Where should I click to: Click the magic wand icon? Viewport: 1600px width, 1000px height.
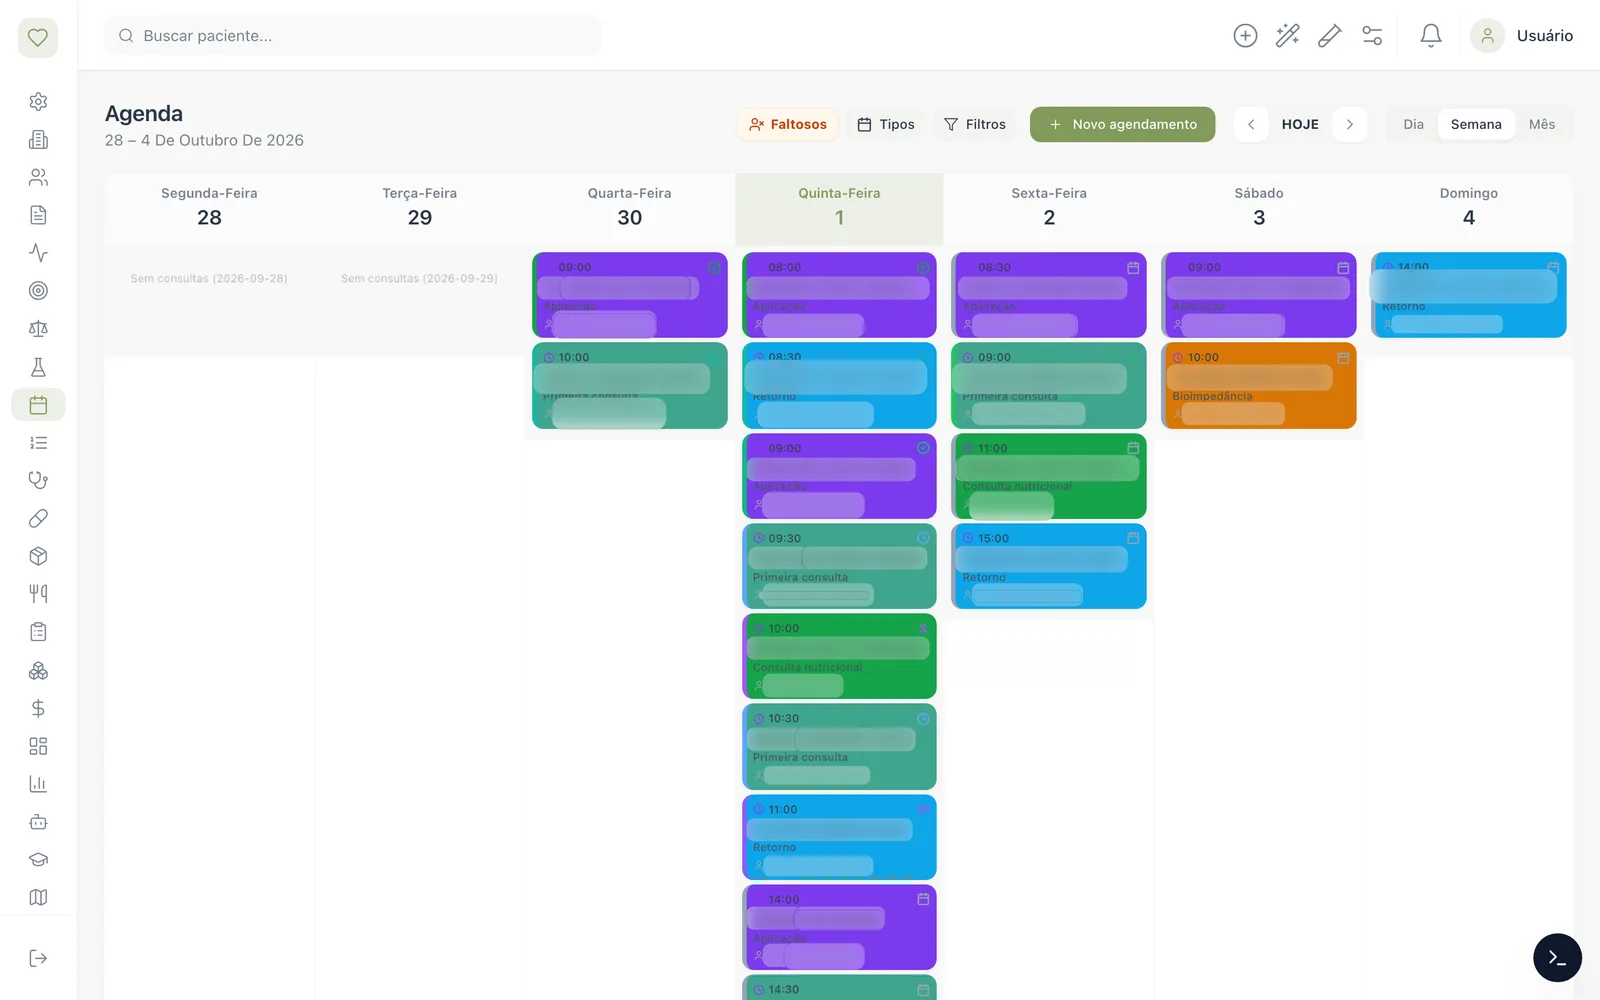(x=1288, y=36)
